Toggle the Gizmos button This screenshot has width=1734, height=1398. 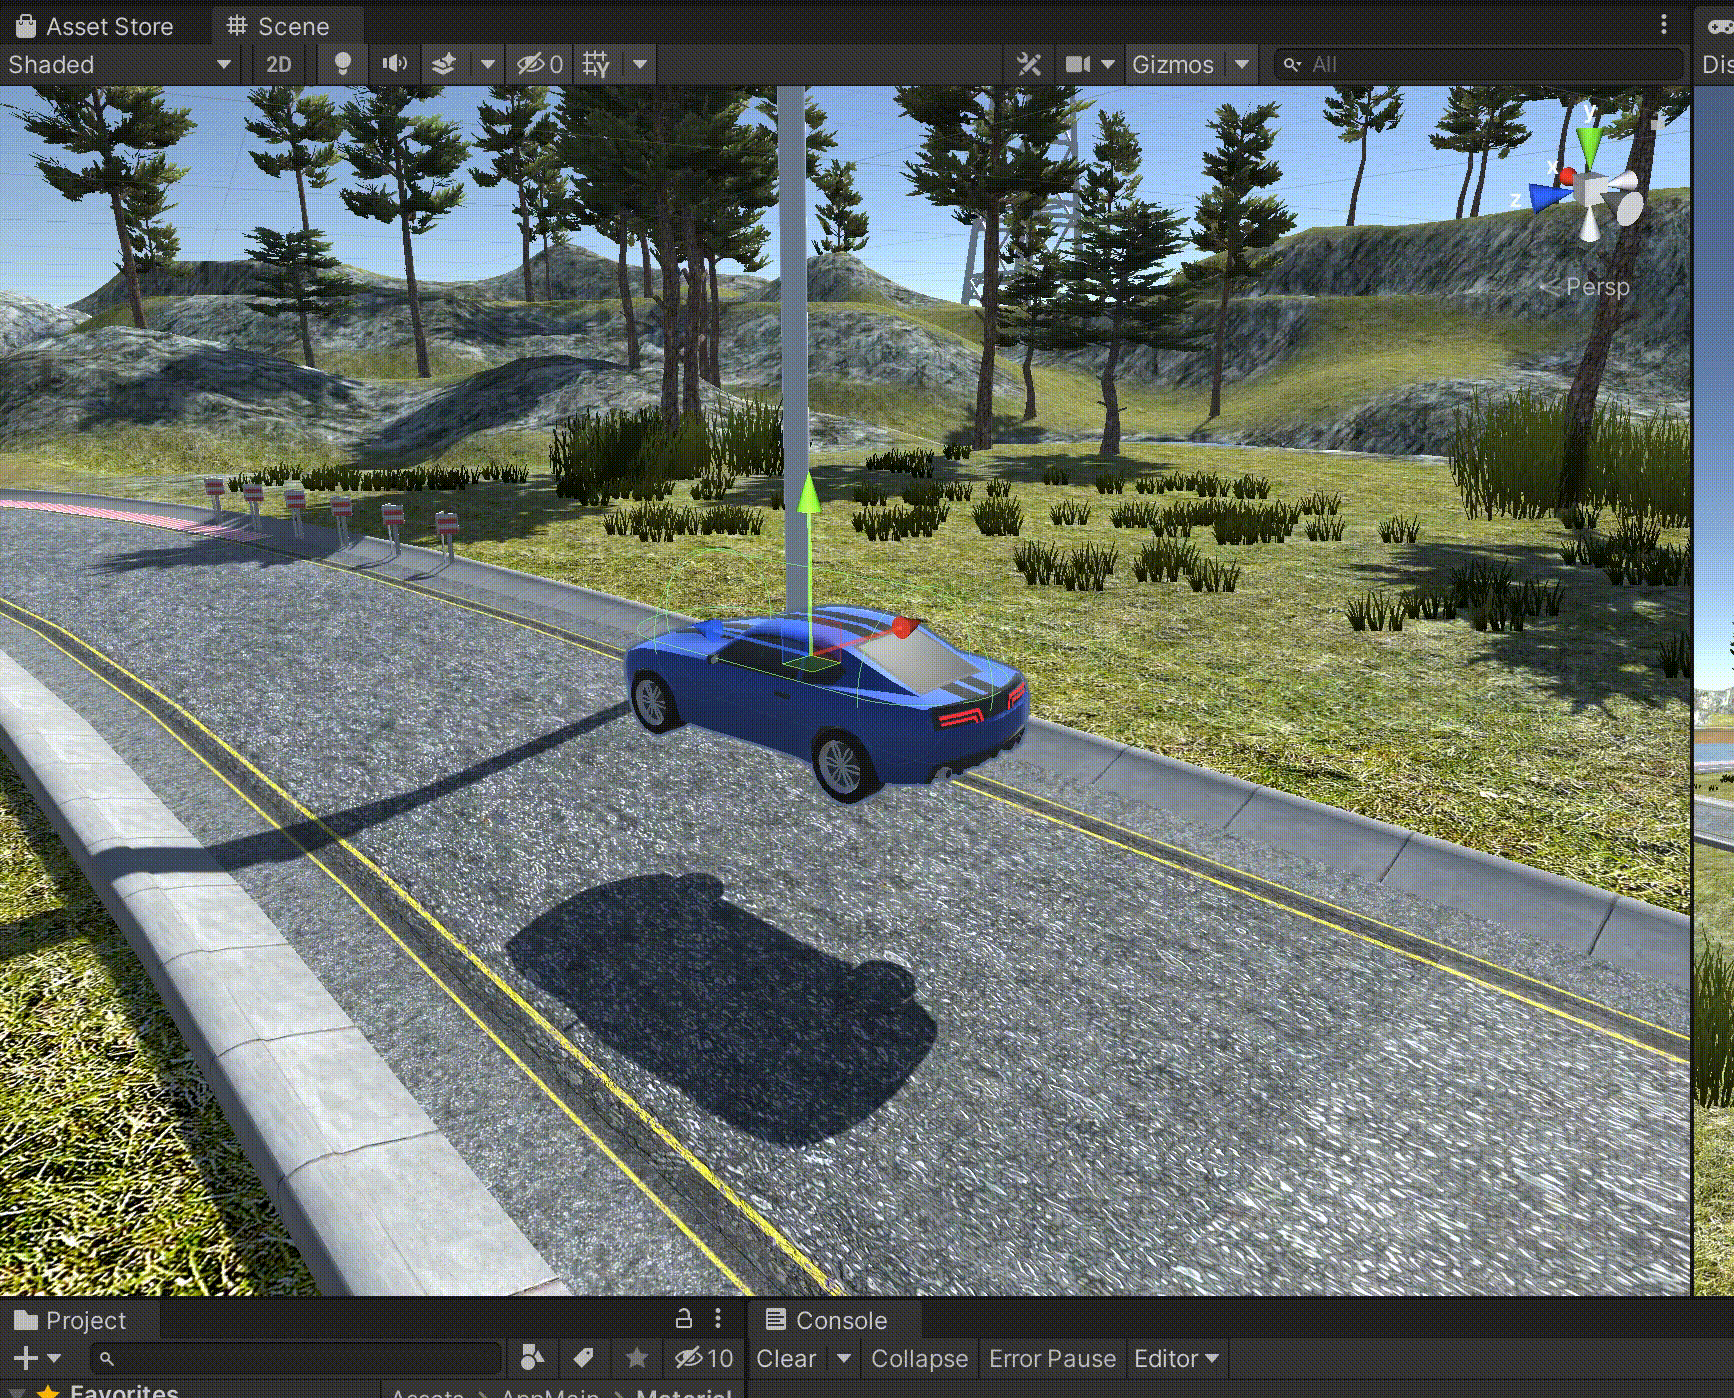pos(1173,65)
